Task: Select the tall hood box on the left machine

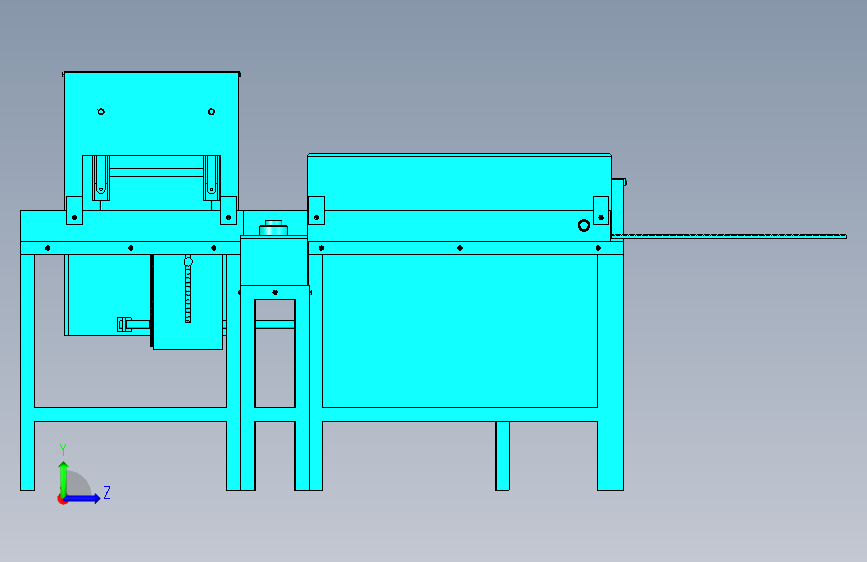Action: pos(152,141)
